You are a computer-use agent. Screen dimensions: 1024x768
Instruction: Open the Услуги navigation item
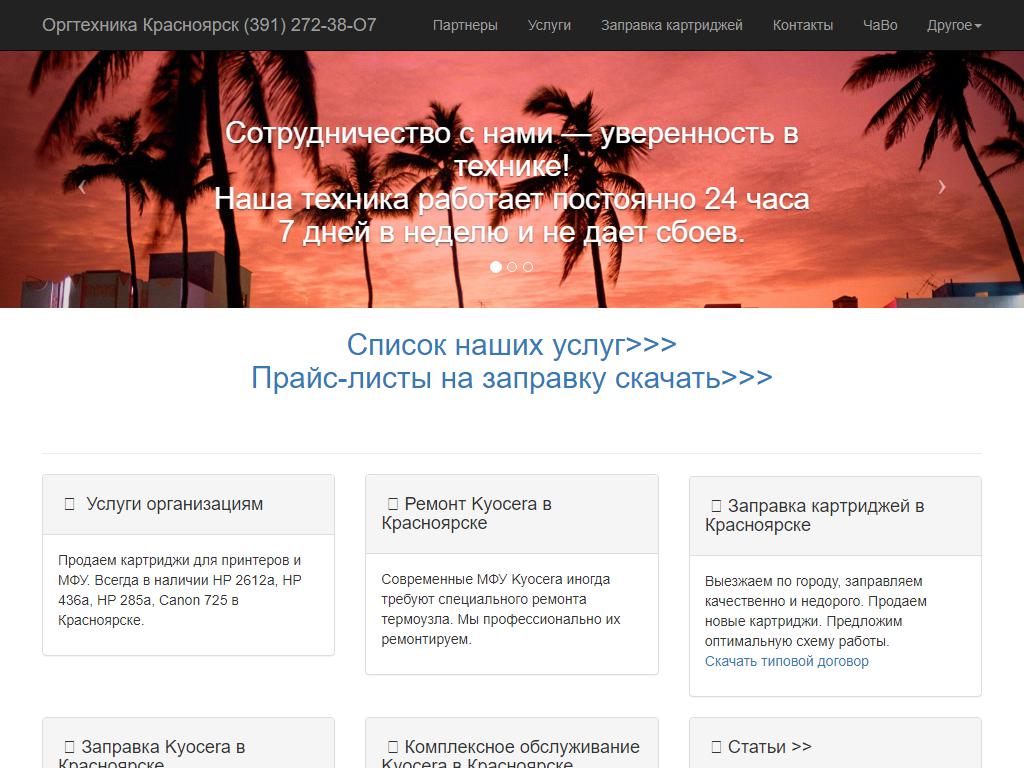[x=549, y=25]
